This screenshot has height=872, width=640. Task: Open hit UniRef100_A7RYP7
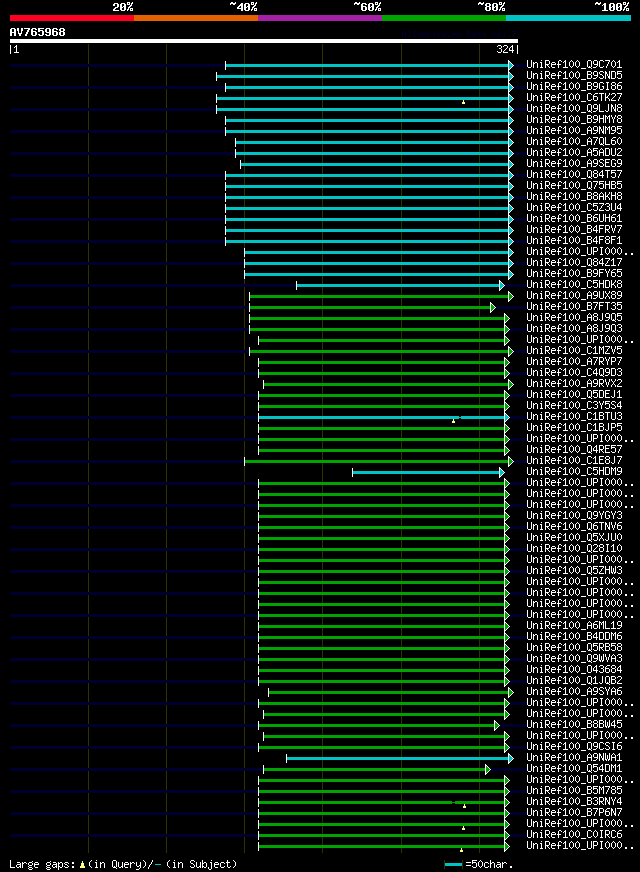574,361
